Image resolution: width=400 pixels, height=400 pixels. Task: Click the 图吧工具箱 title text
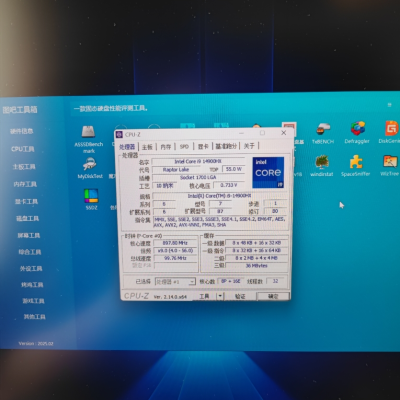20,110
